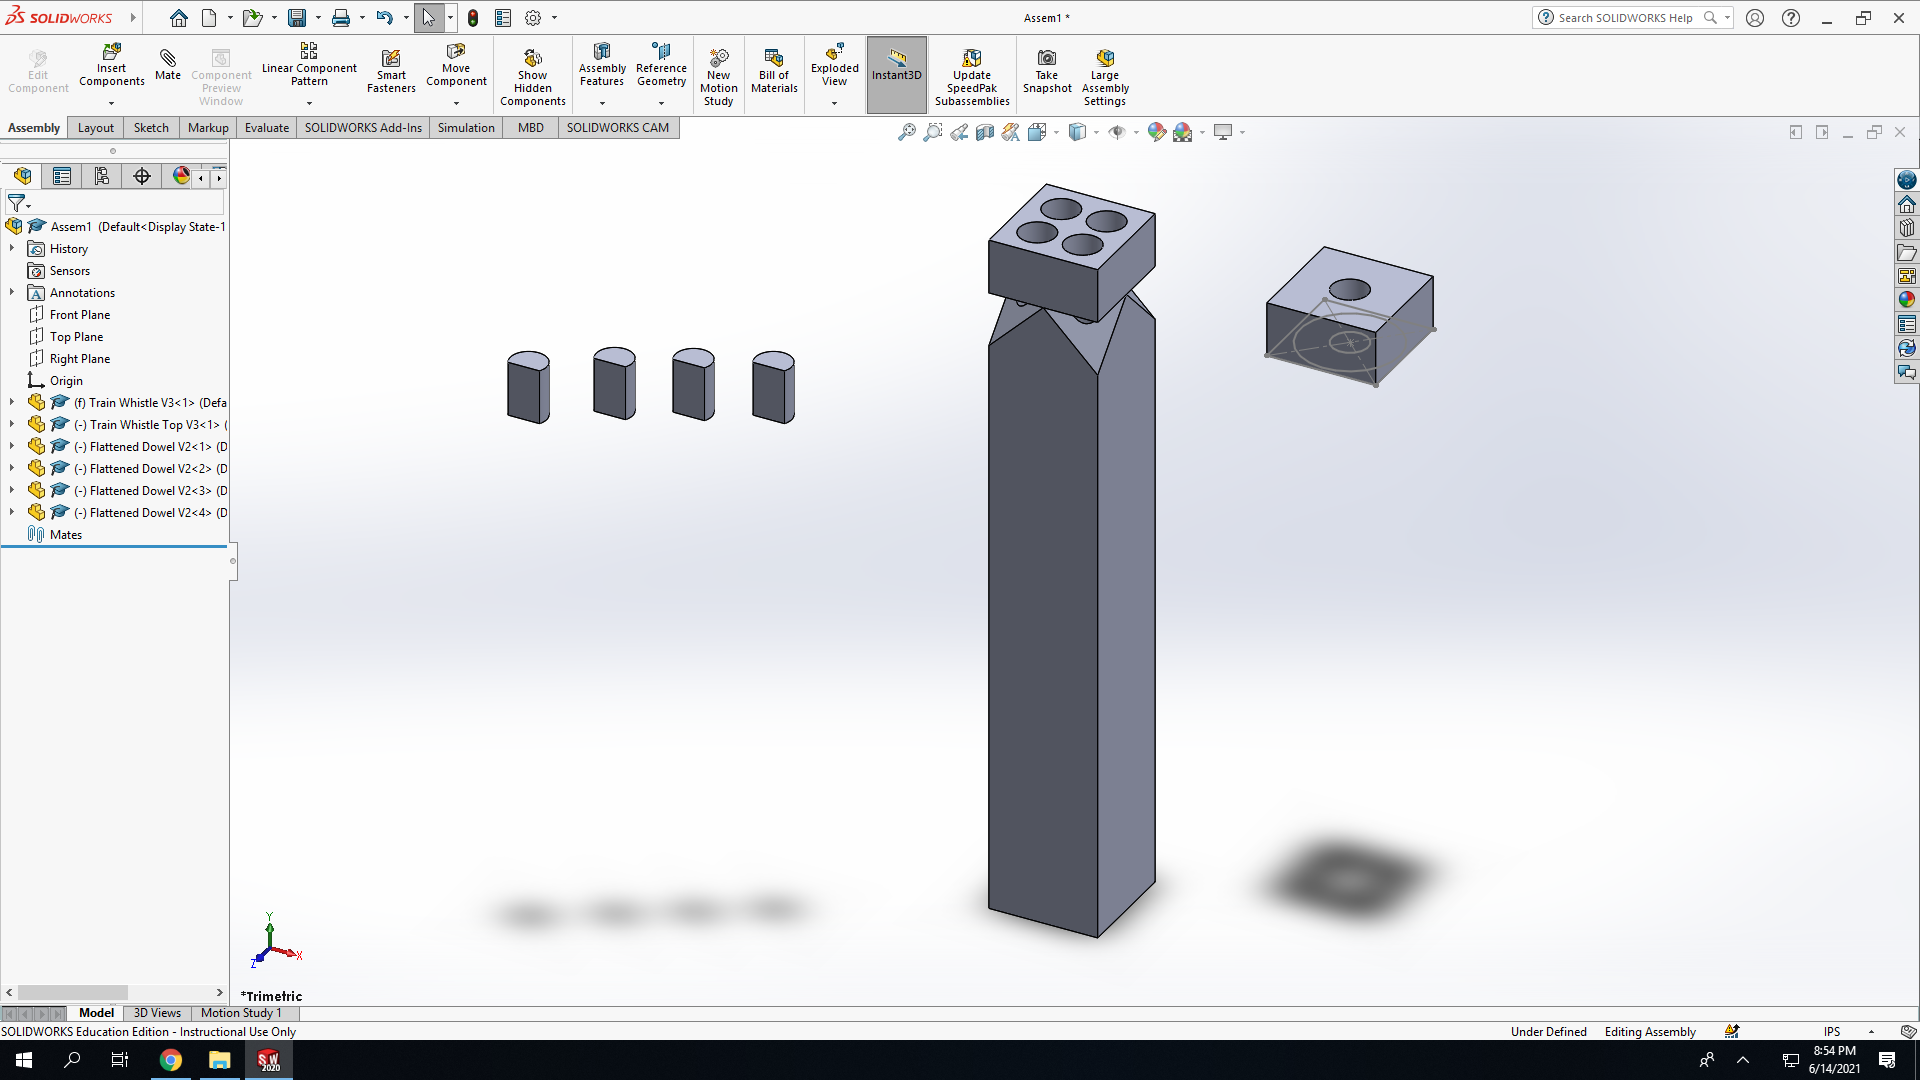
Task: Switch to the Layout tab
Action: tap(96, 128)
